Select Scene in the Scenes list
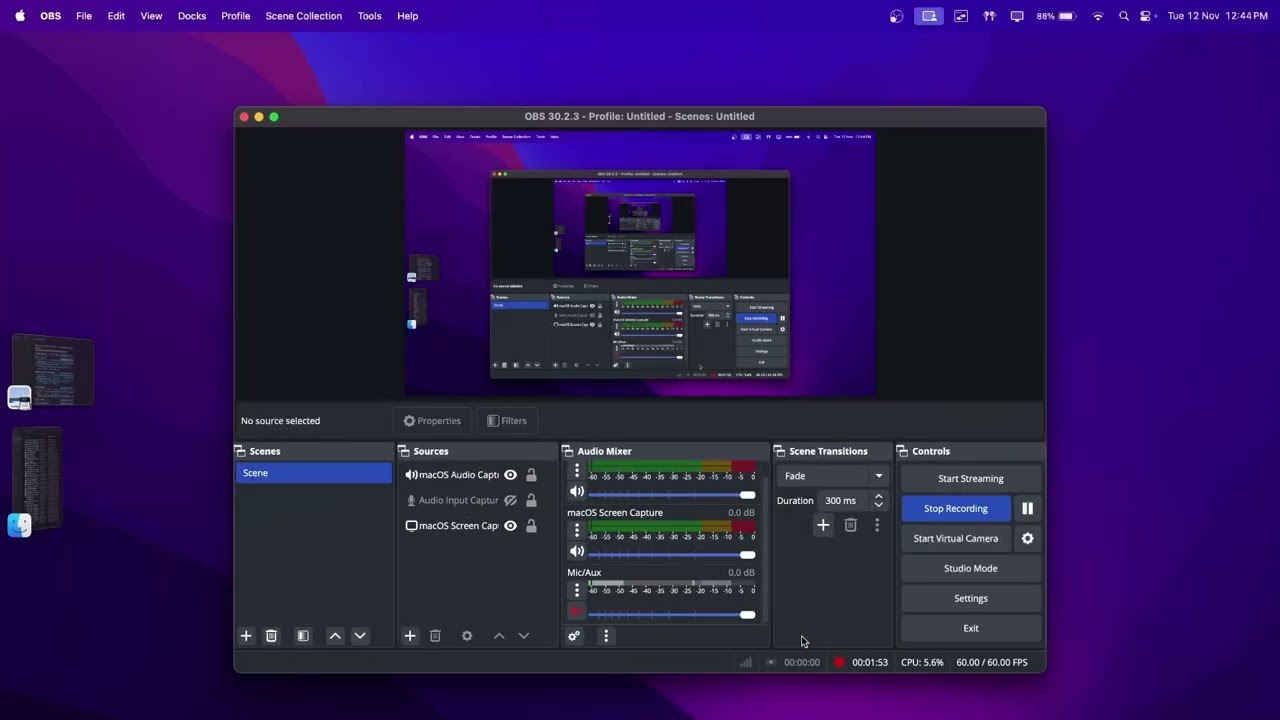Viewport: 1280px width, 720px height. tap(314, 473)
